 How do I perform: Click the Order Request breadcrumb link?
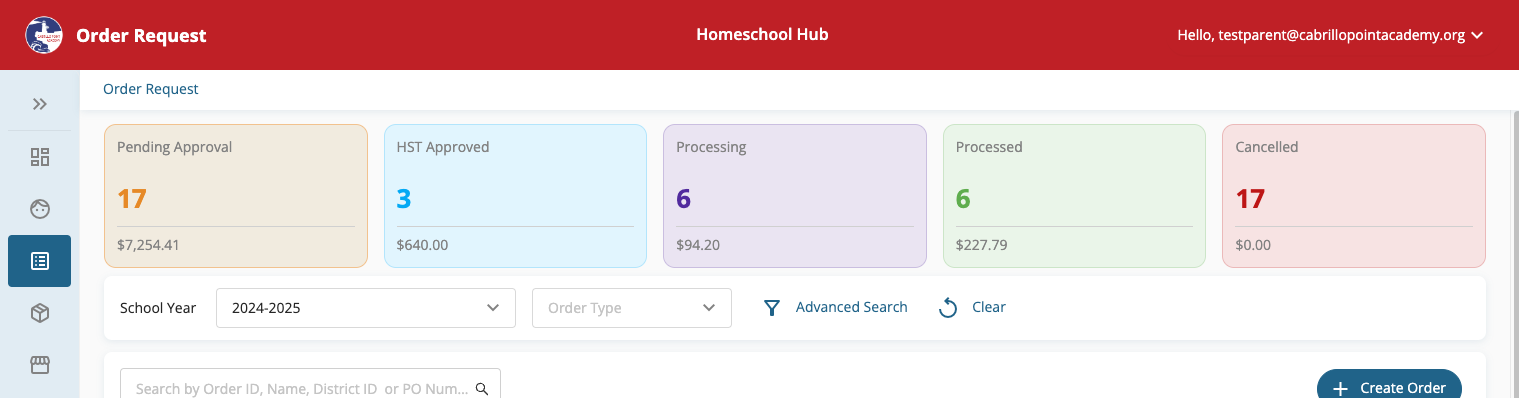point(151,89)
